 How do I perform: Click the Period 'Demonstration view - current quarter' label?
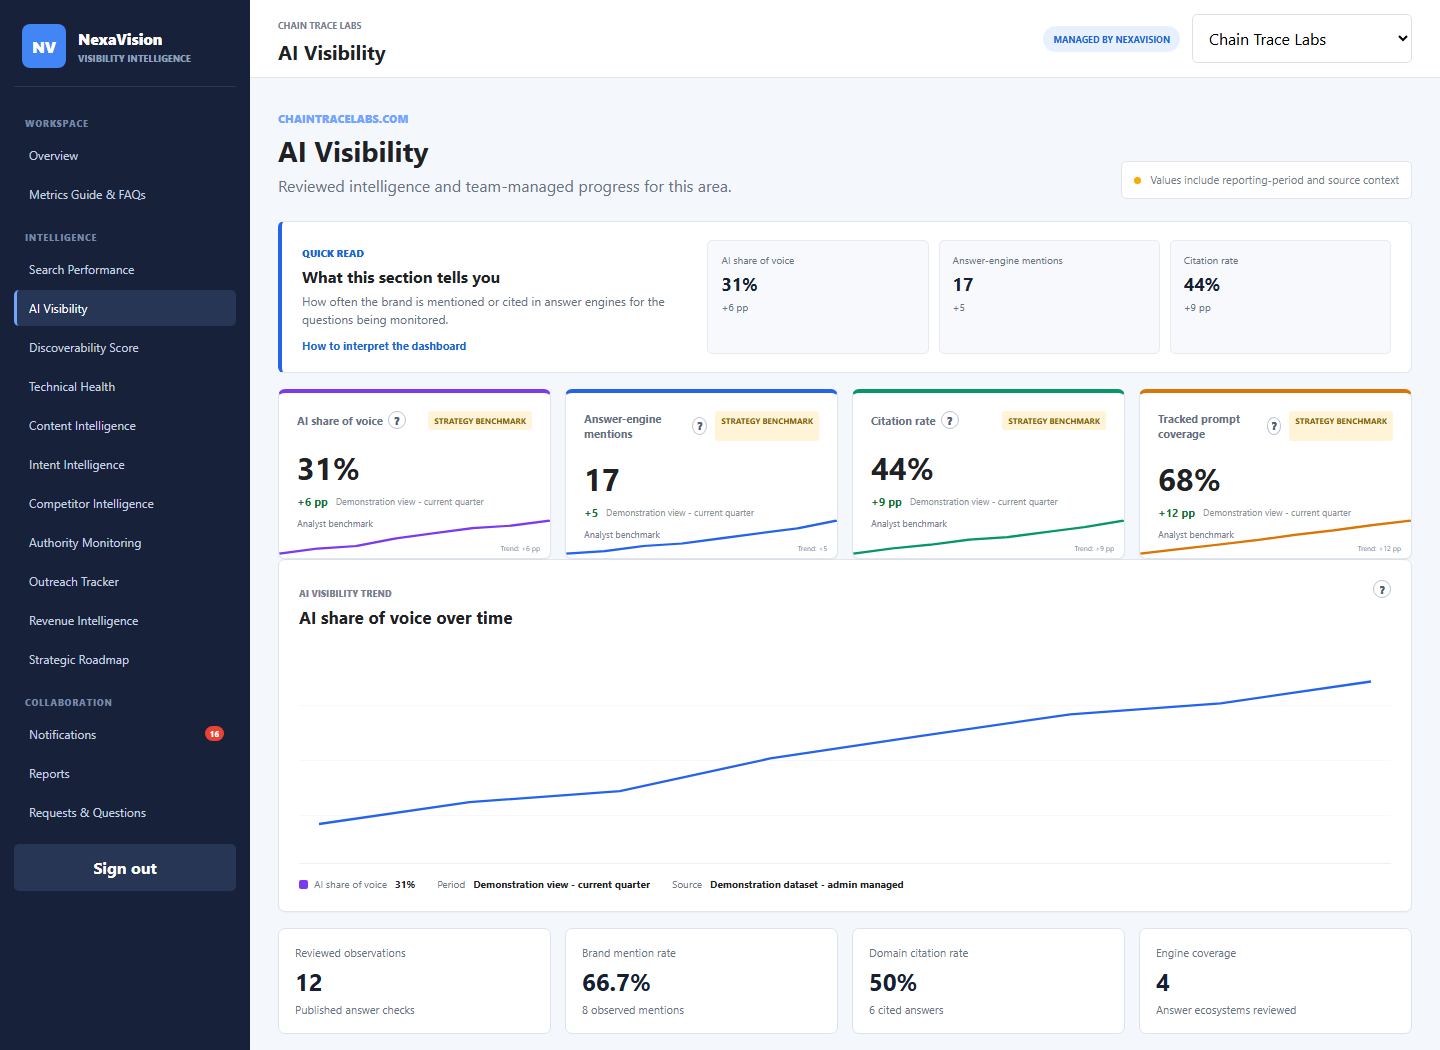coord(562,885)
